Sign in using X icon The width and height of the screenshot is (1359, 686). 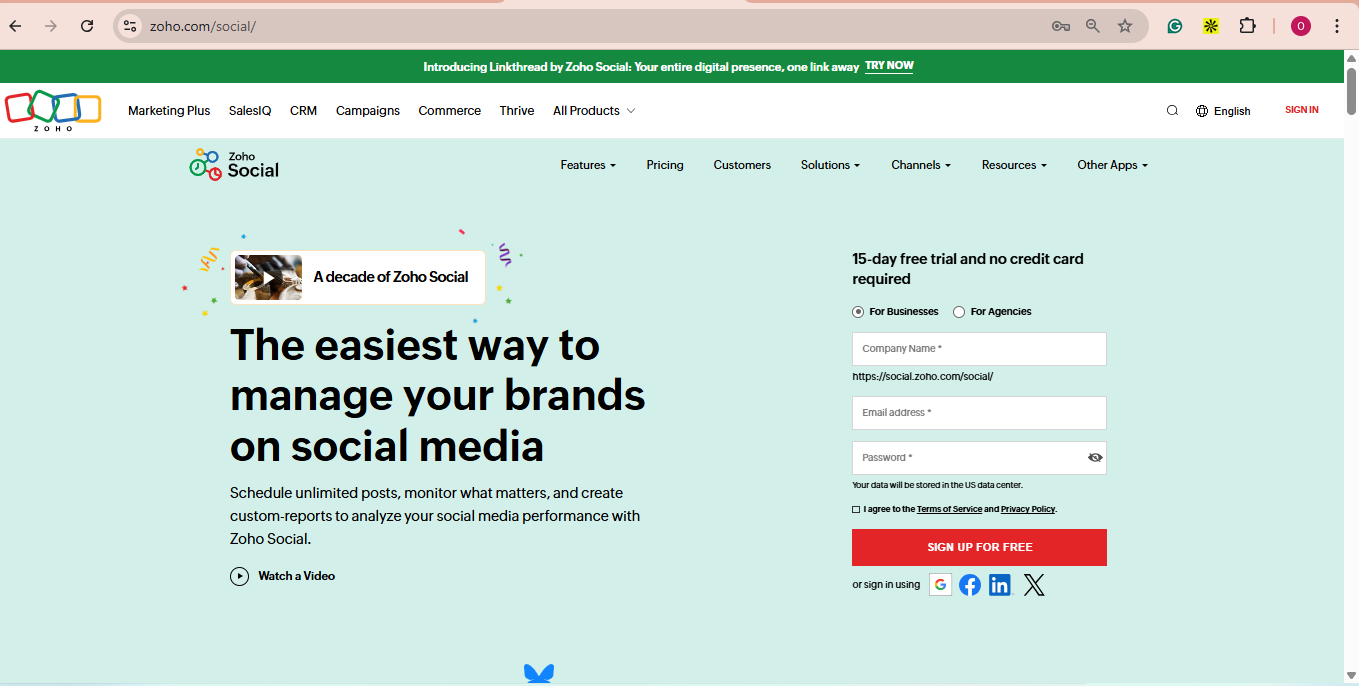pos(1034,585)
